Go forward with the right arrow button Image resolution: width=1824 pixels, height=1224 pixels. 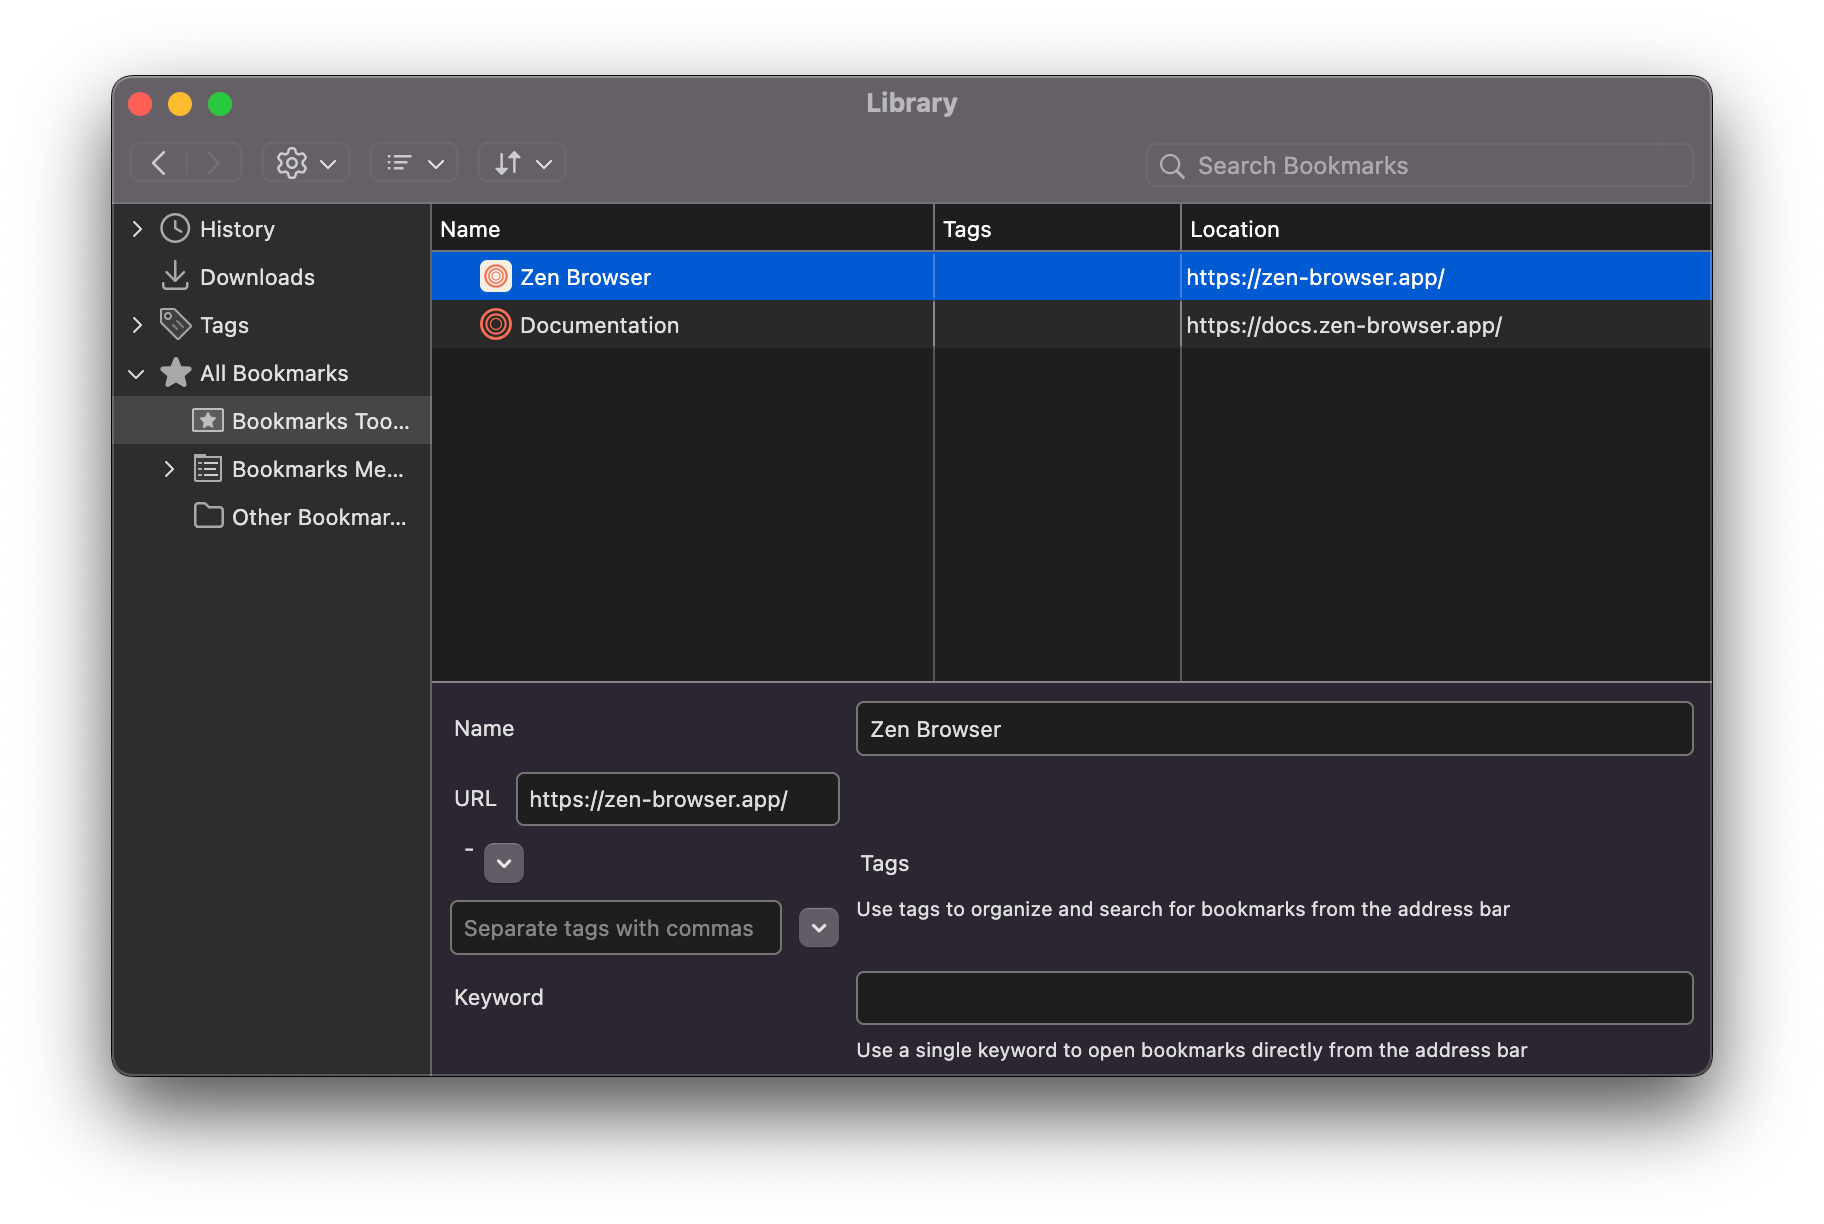[x=213, y=163]
